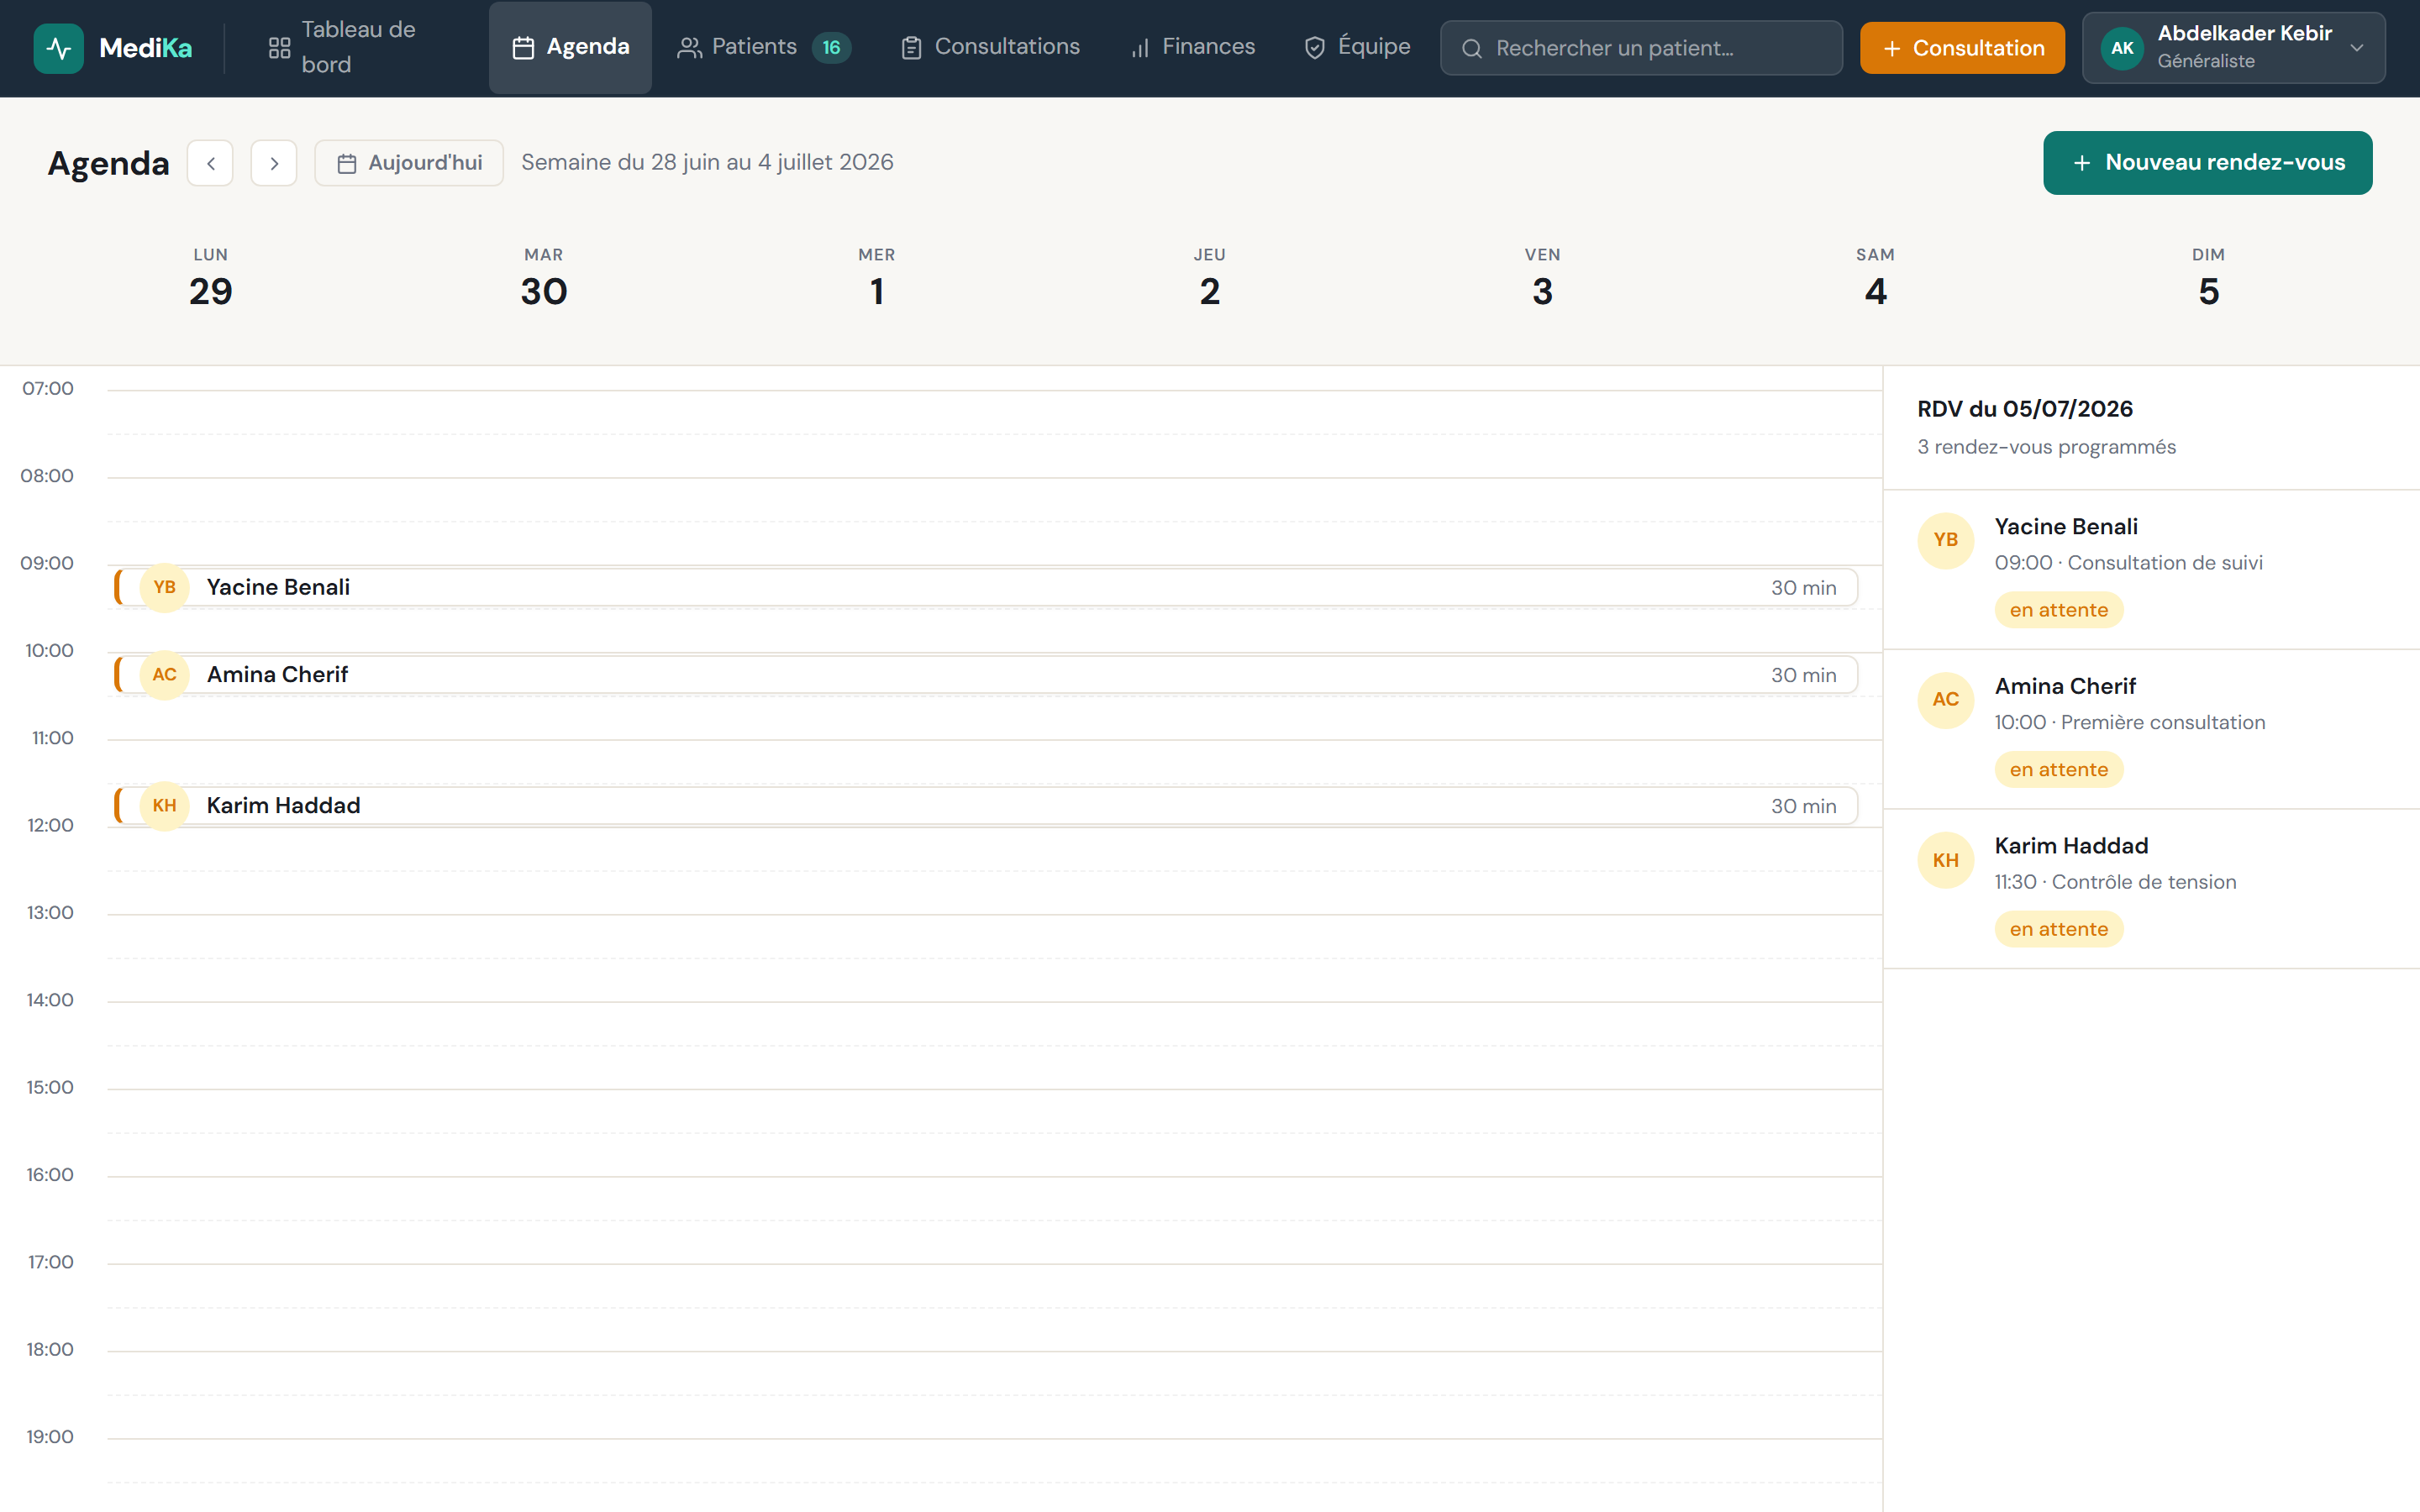This screenshot has width=2420, height=1512.
Task: Select Saturday 4 in week header
Action: coord(1875,278)
